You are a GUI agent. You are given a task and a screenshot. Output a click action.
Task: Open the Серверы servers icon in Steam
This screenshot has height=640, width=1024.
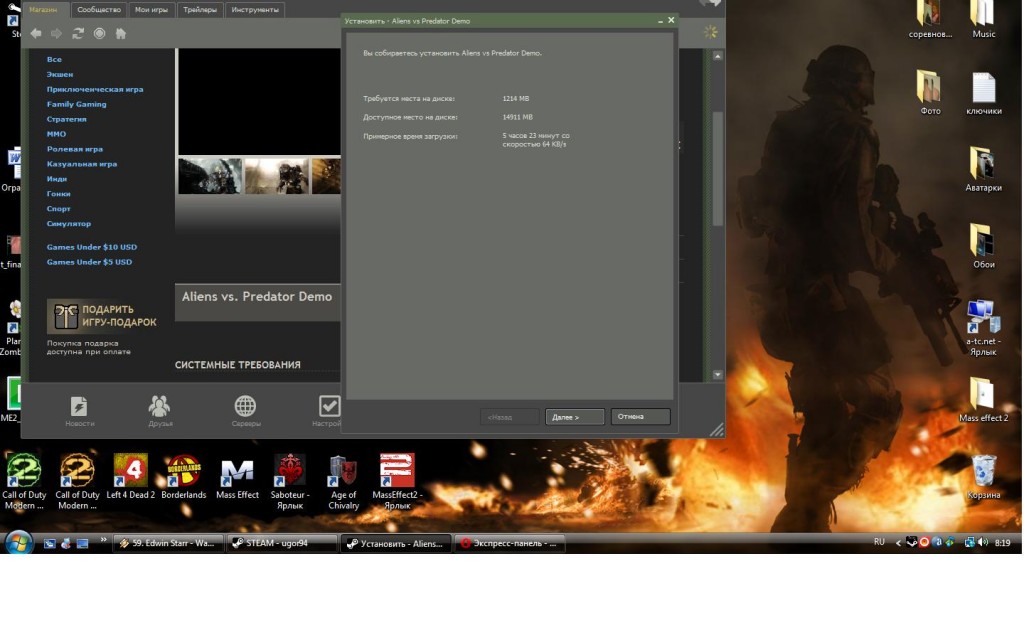click(x=246, y=411)
